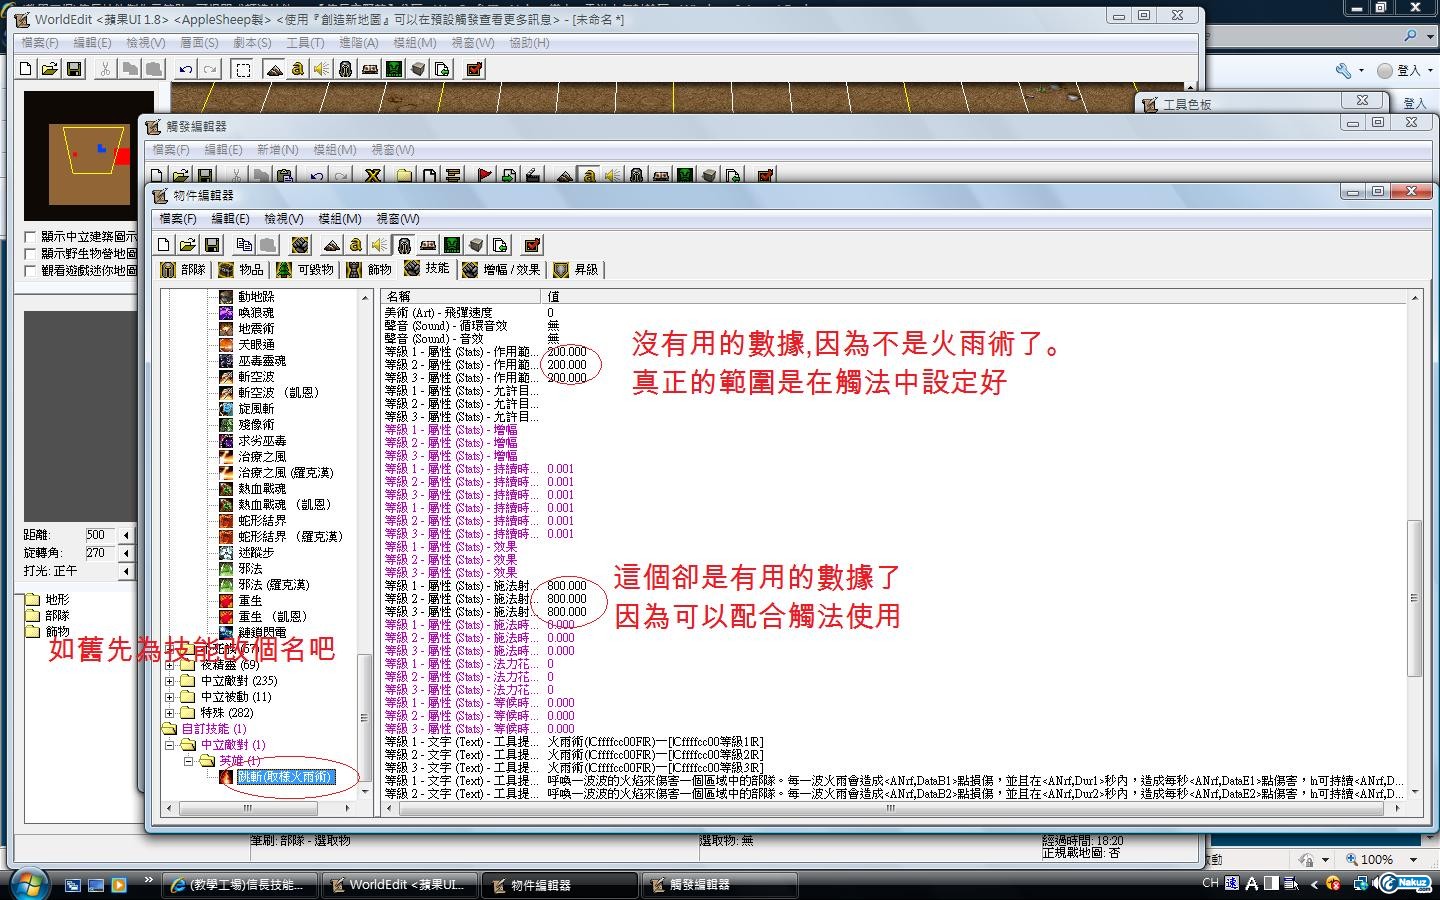
Task: Open 模組(M) menu in Object Editor
Action: (x=339, y=219)
